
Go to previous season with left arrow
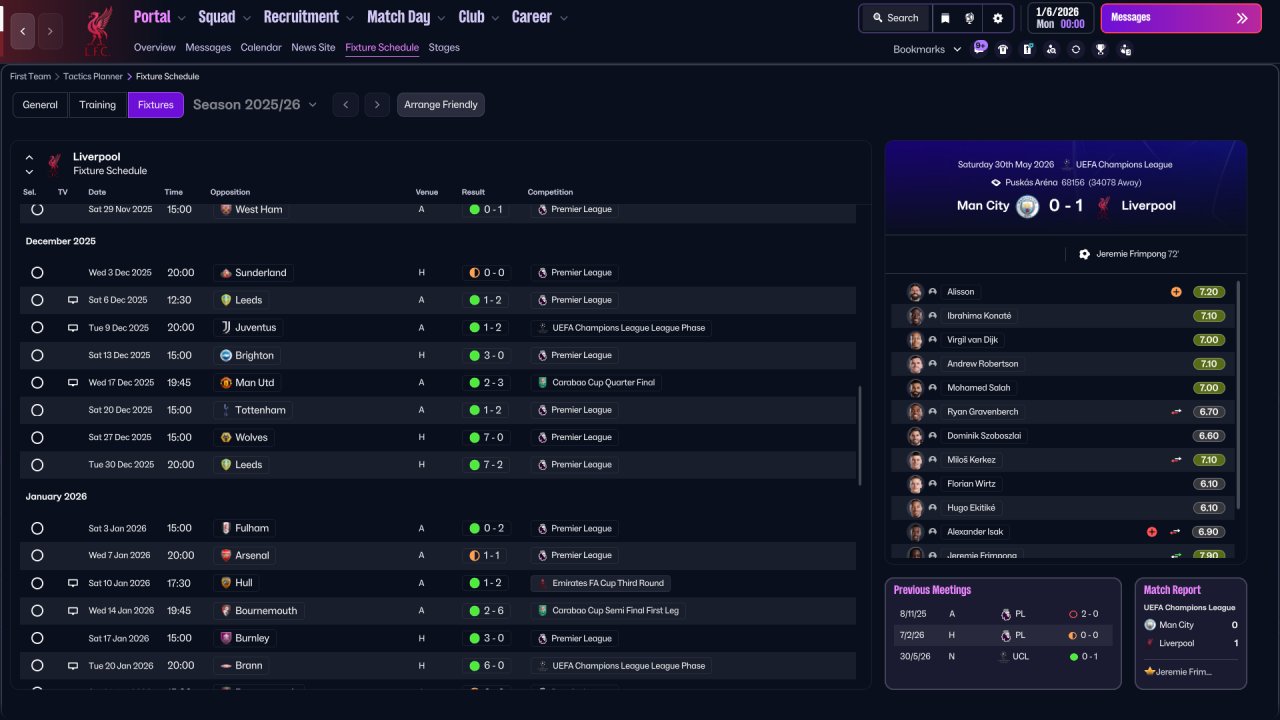point(345,105)
